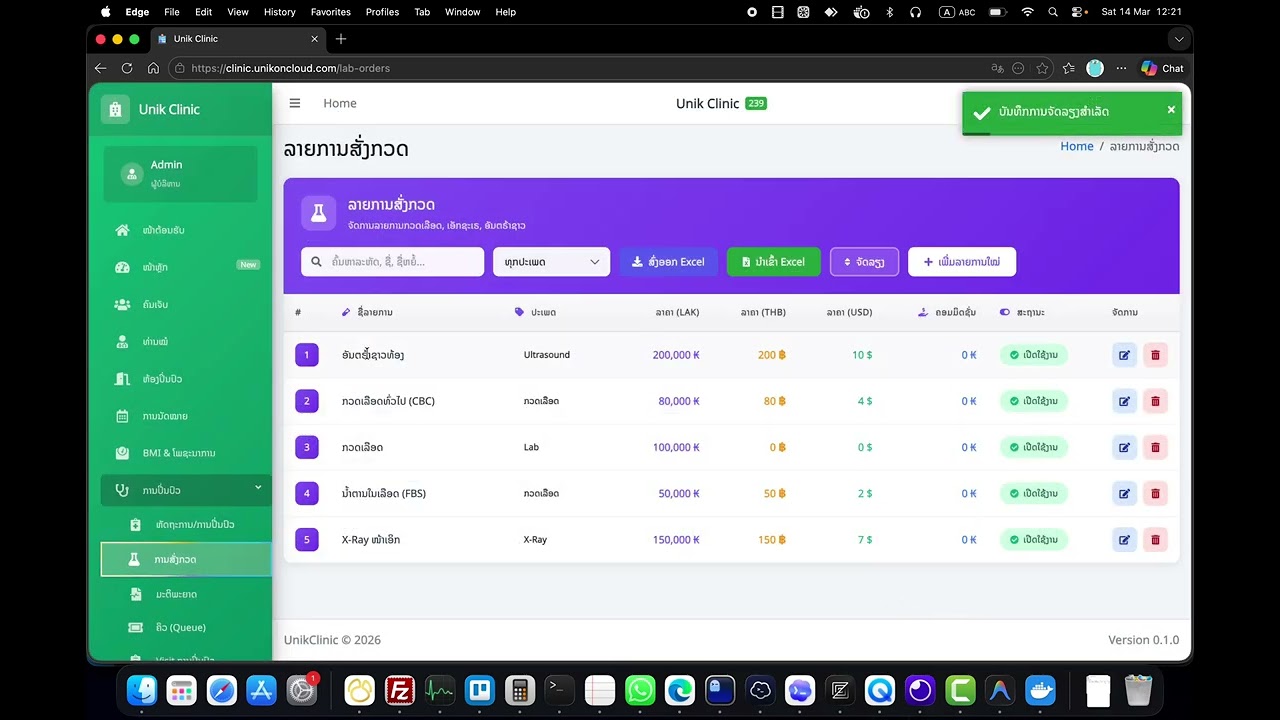1280x720 pixels.
Task: Click the green Import Excel button
Action: point(773,262)
